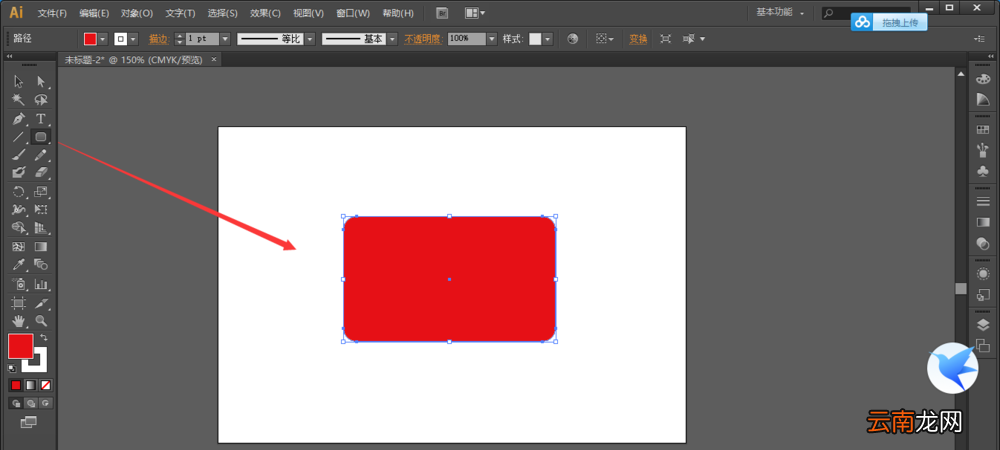Open the Symbols panel club icon
This screenshot has height=450, width=1000.
click(983, 171)
